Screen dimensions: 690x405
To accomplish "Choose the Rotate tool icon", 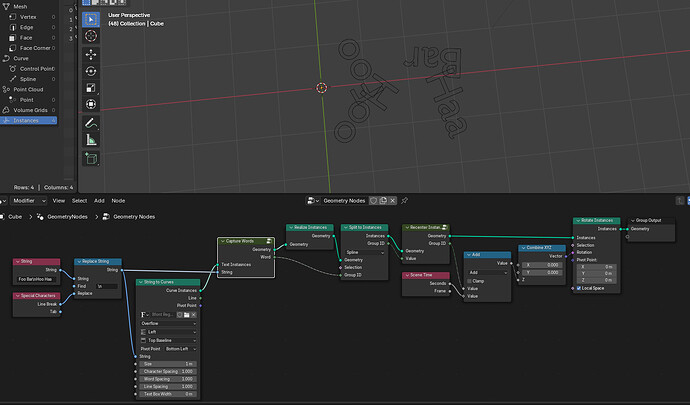I will pos(91,71).
